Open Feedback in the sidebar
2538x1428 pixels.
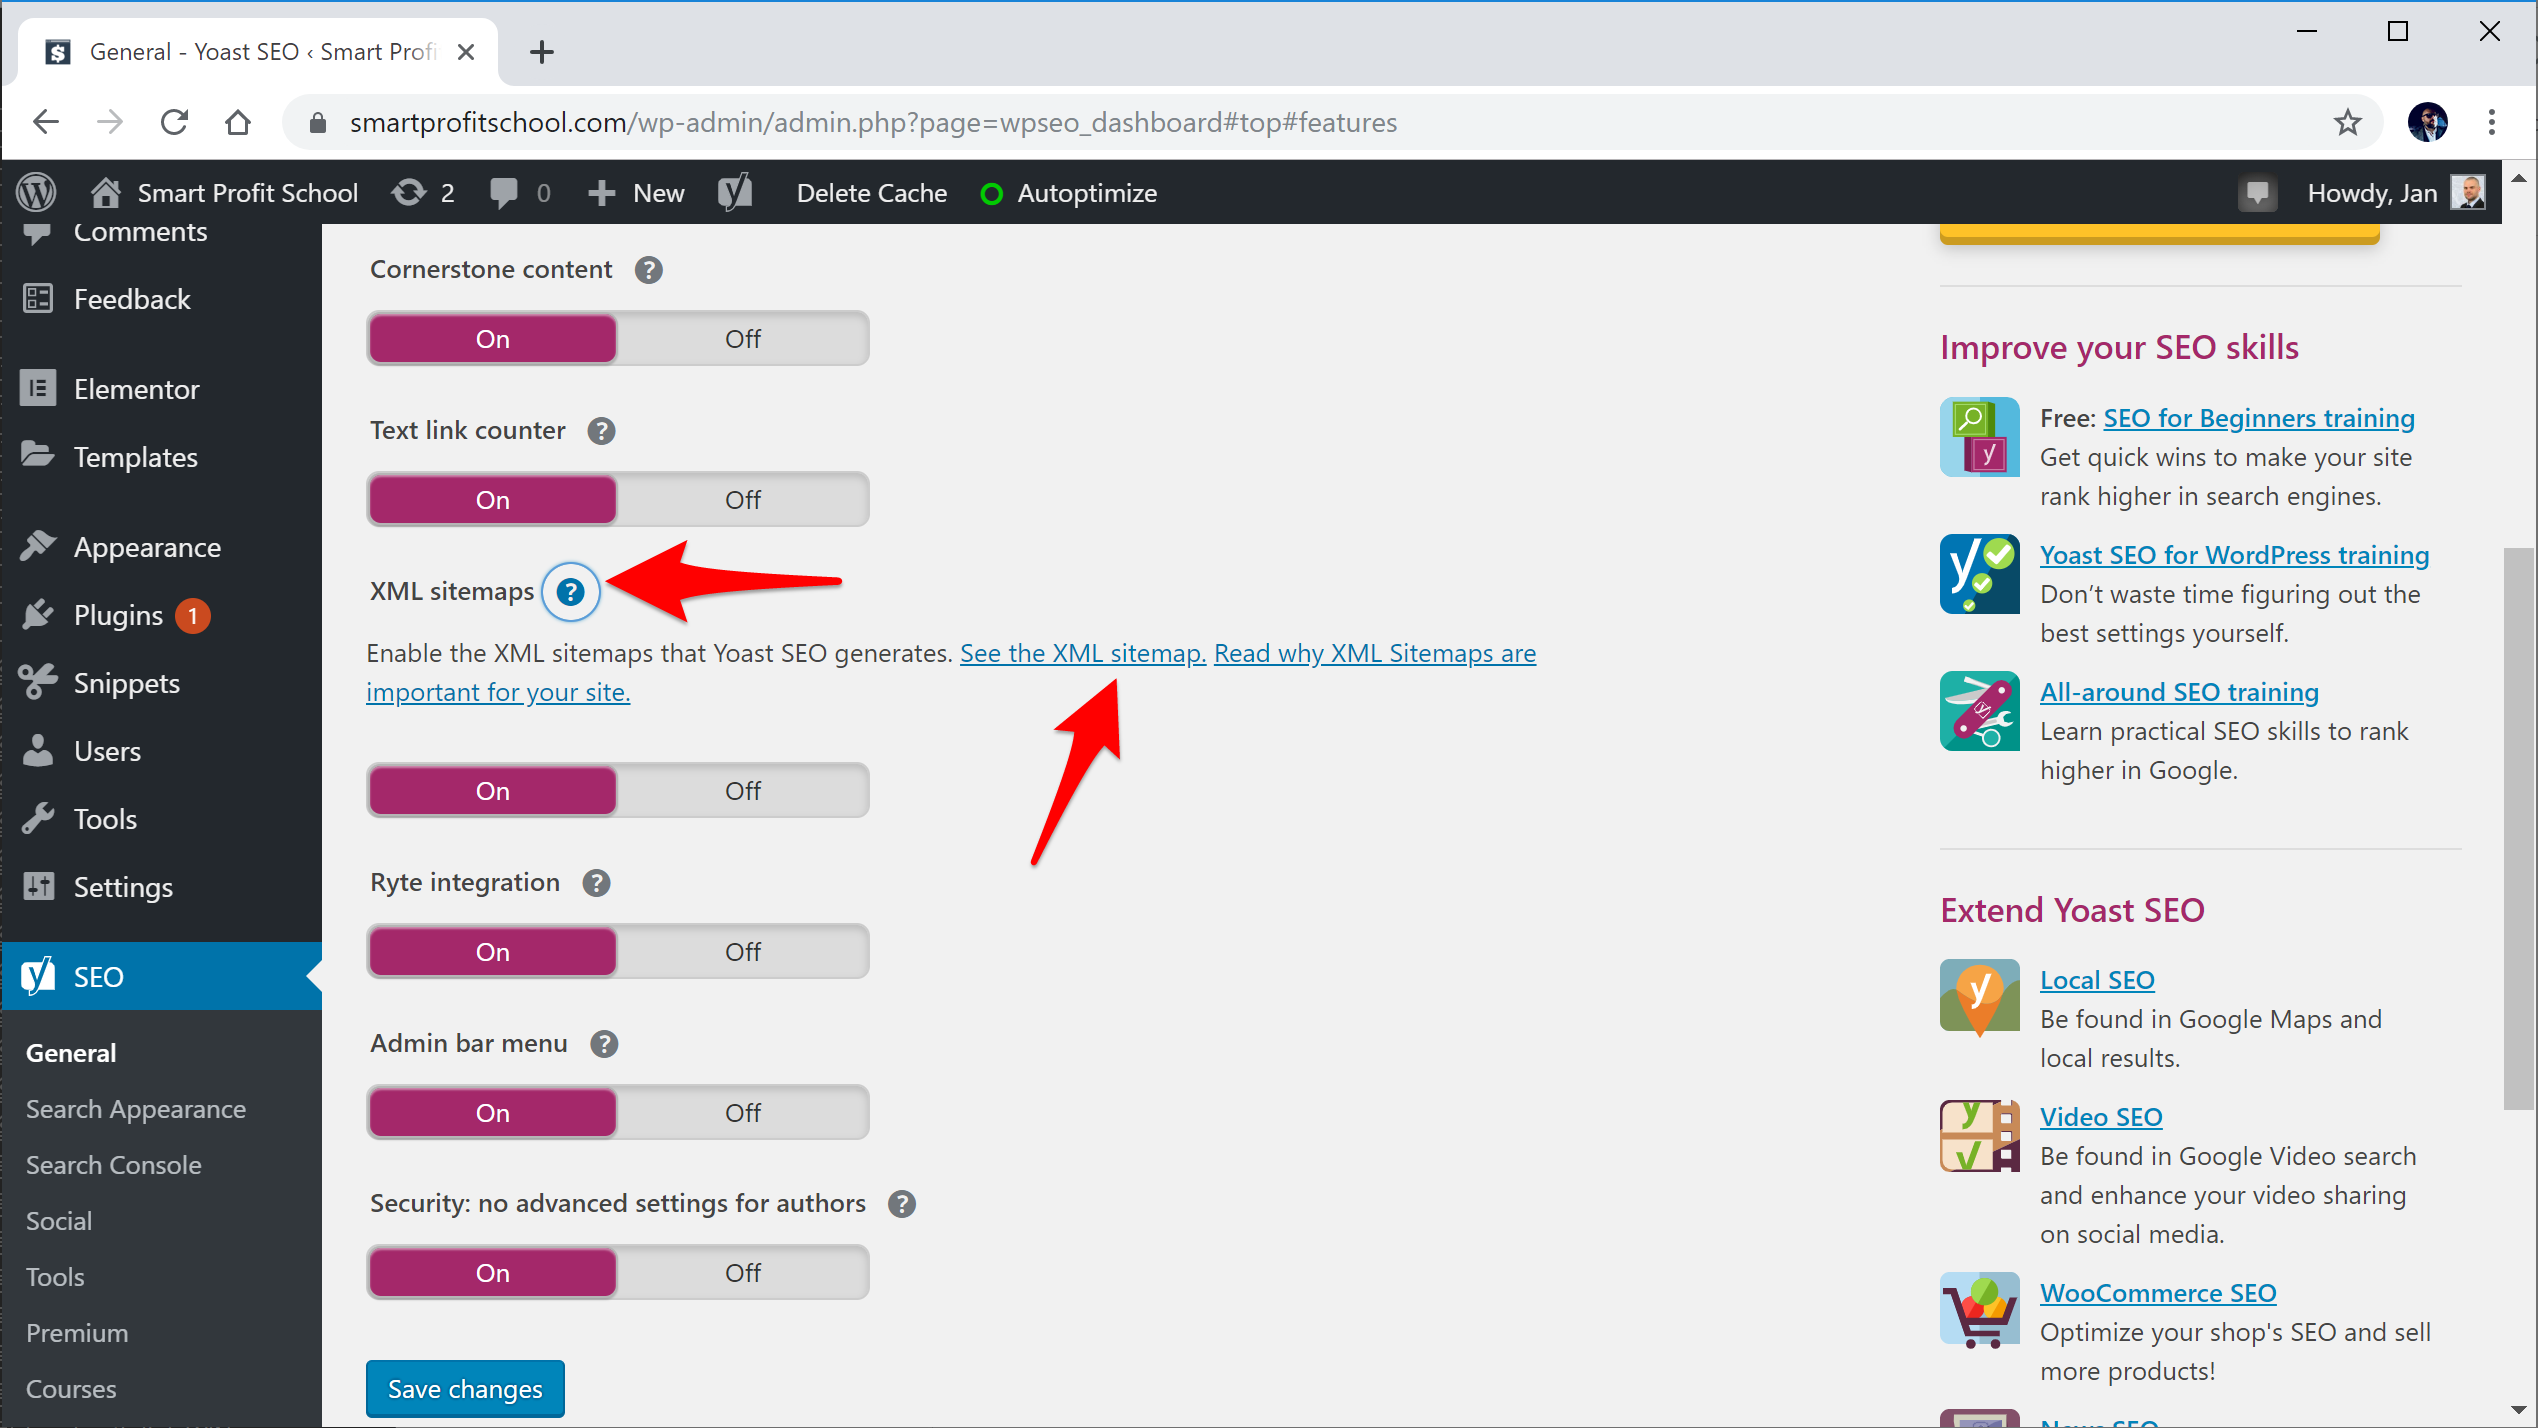click(161, 299)
